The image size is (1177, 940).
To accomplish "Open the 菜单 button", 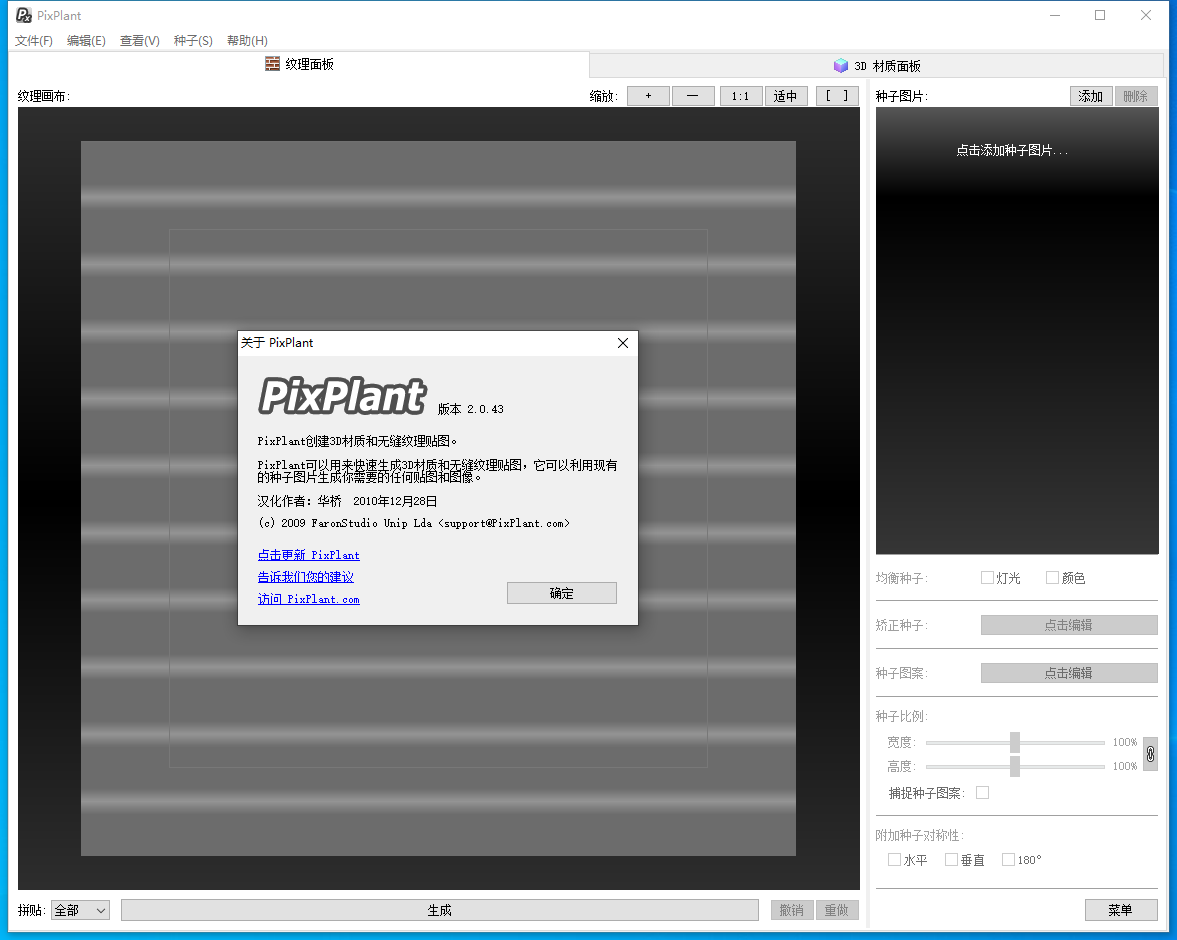I will click(x=1121, y=910).
